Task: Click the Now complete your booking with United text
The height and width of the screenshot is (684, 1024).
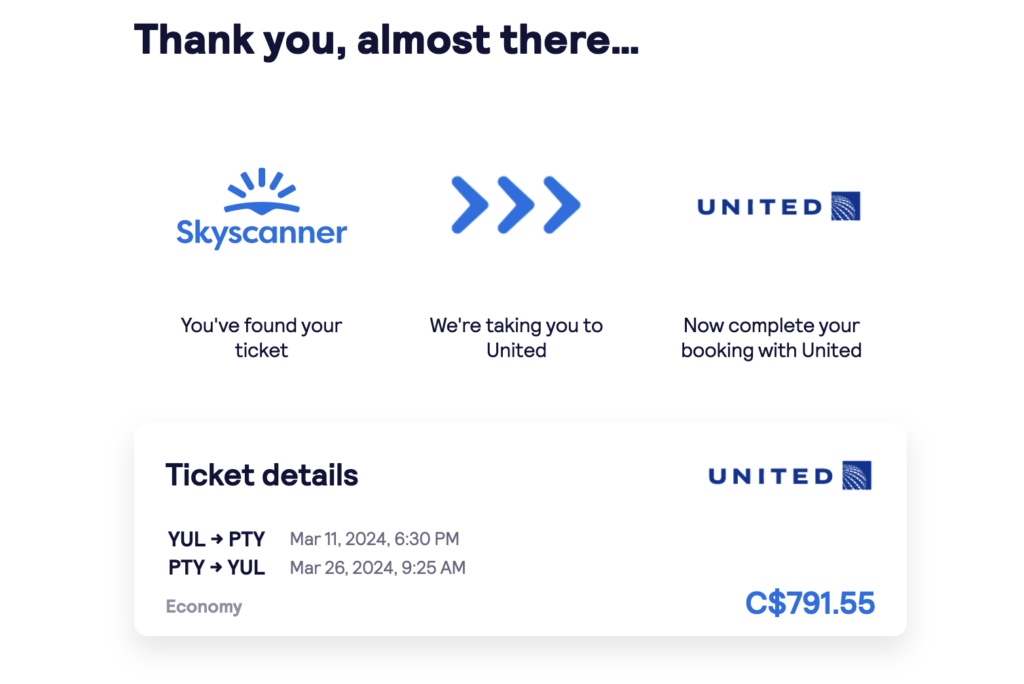Action: (x=771, y=338)
